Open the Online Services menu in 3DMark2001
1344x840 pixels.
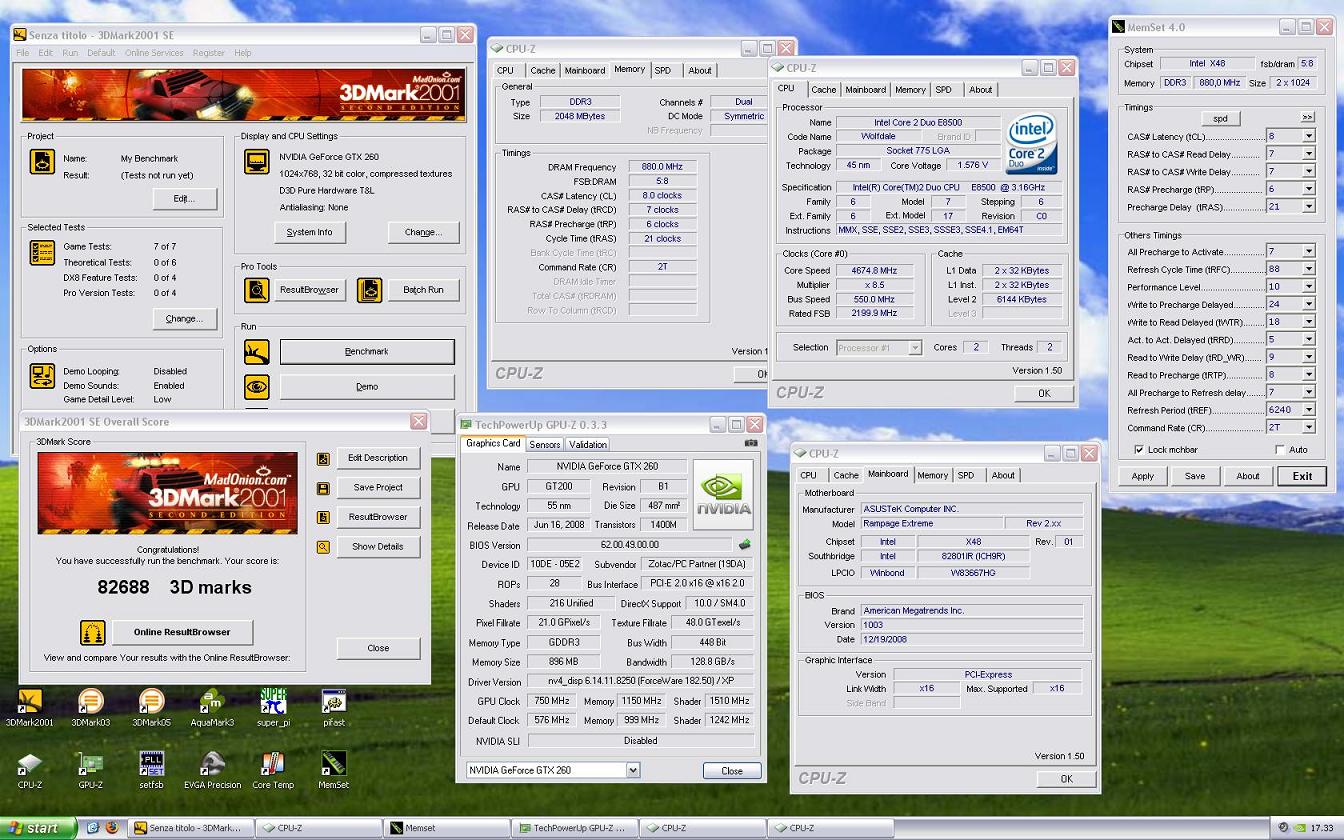[x=154, y=53]
